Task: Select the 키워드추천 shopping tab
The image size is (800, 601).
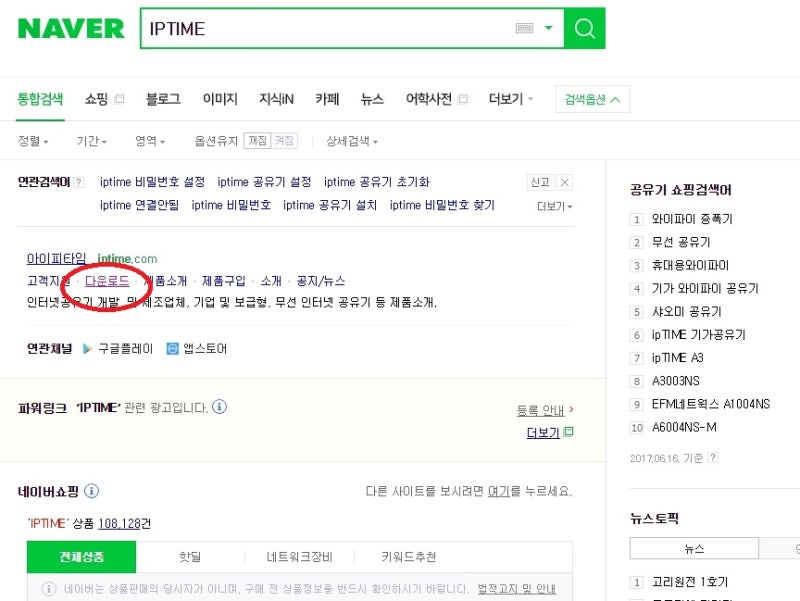Action: pyautogui.click(x=409, y=557)
